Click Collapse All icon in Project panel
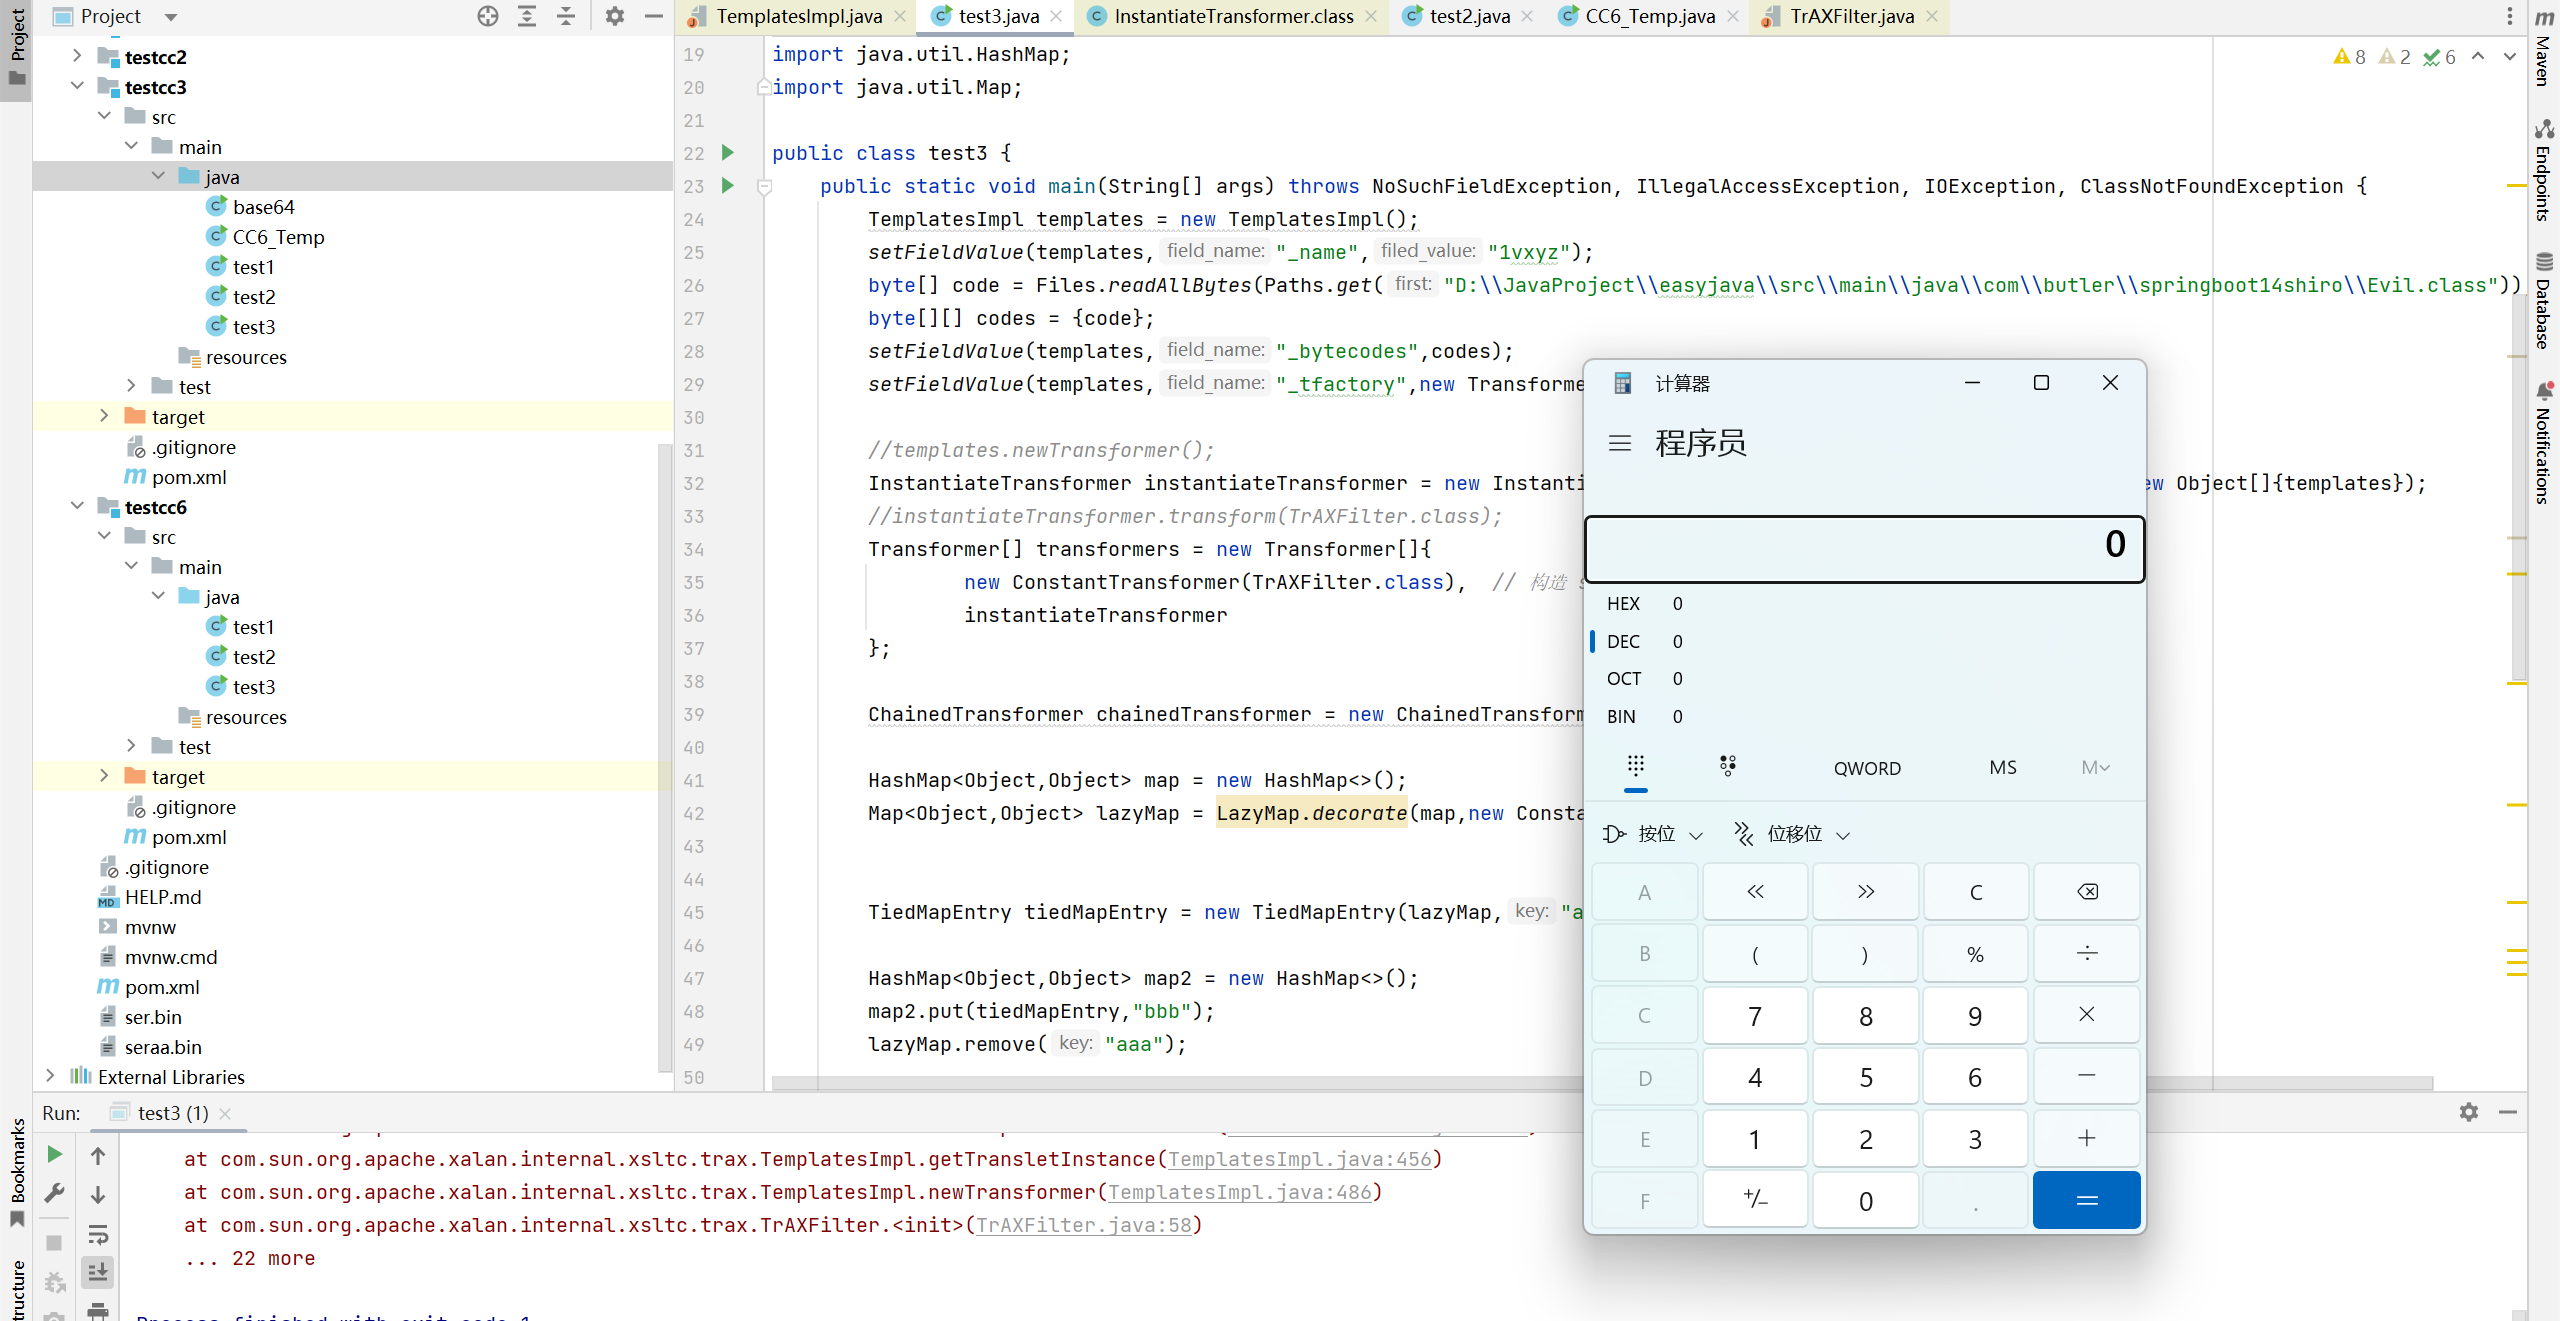This screenshot has height=1321, width=2560. pyautogui.click(x=566, y=16)
